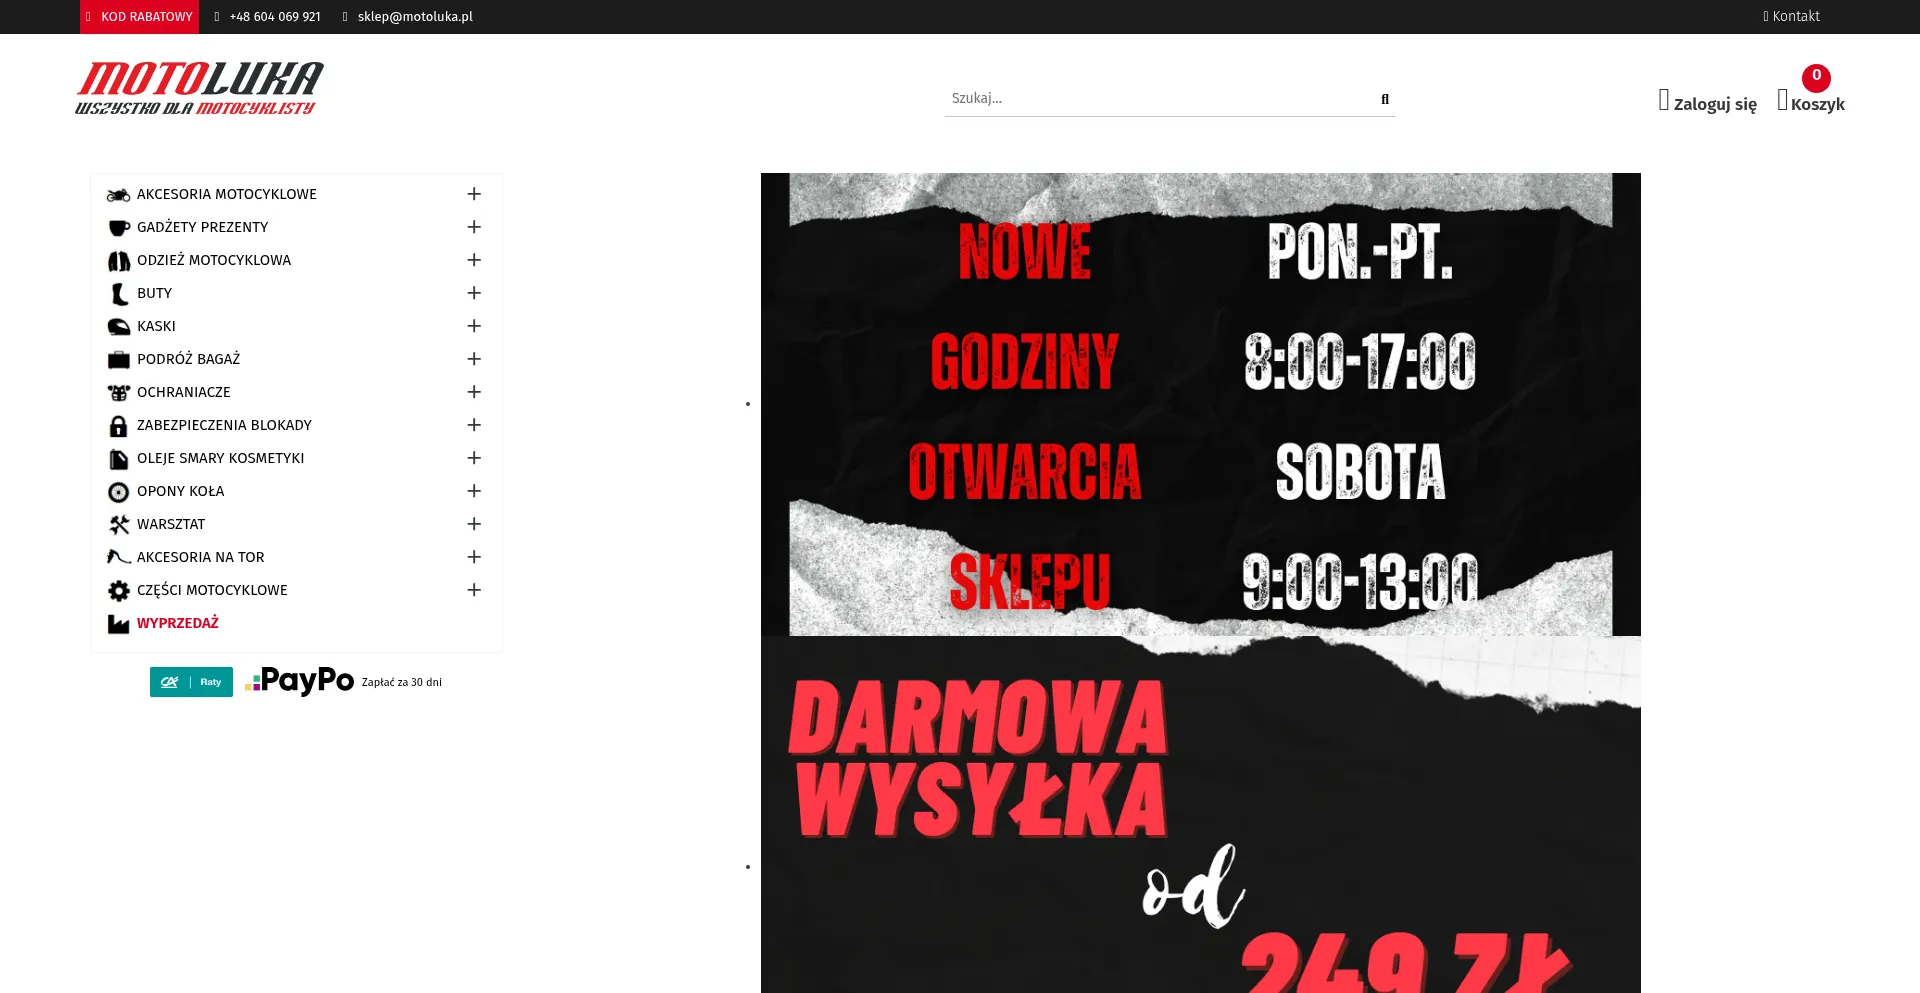Image resolution: width=1920 pixels, height=993 pixels.
Task: Click the search magnifier icon
Action: click(1384, 99)
